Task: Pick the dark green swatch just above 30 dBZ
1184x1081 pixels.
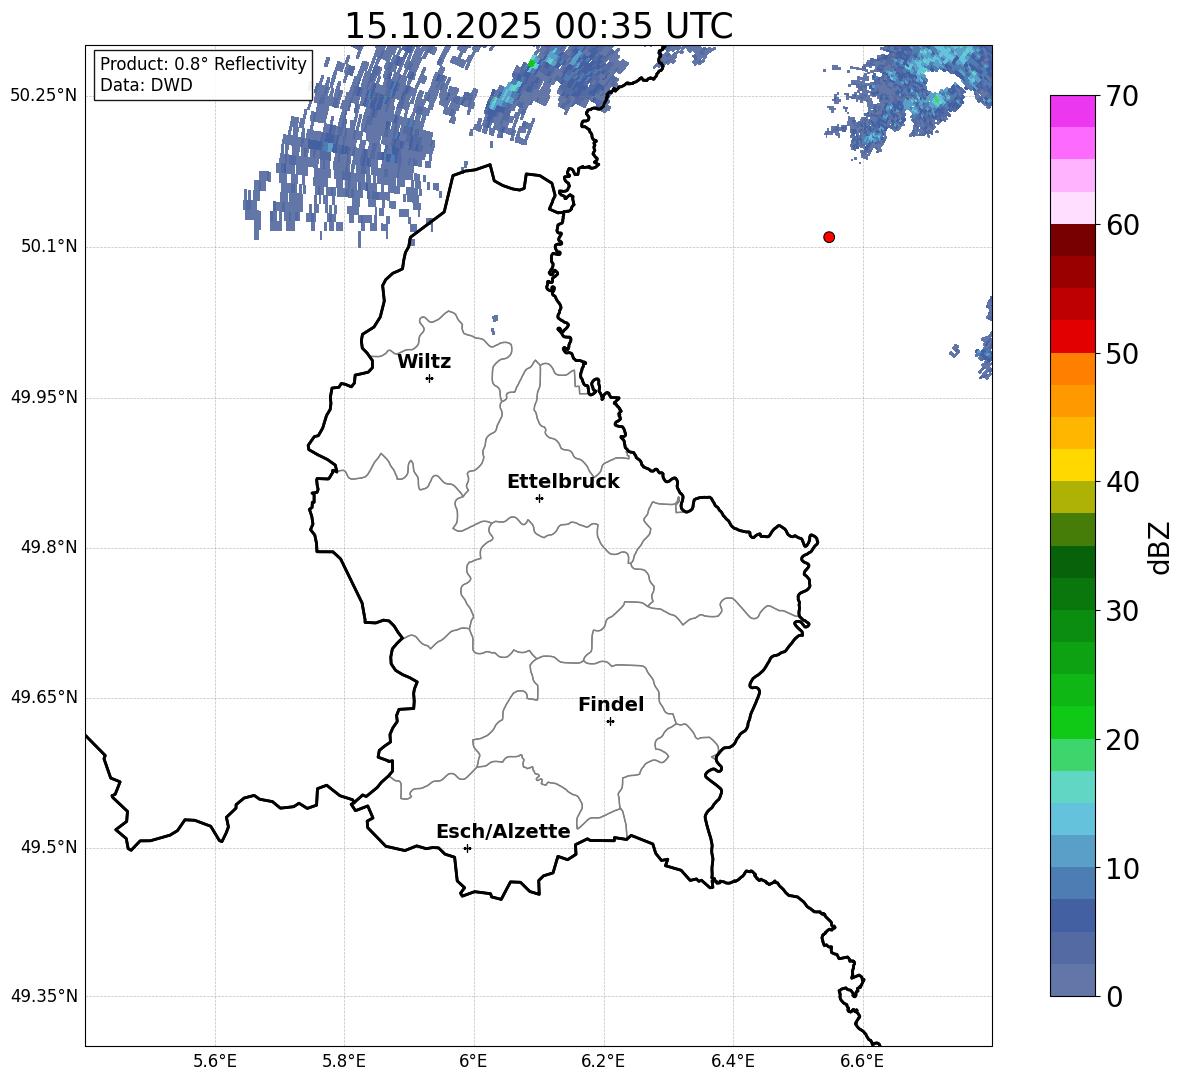Action: click(1073, 594)
